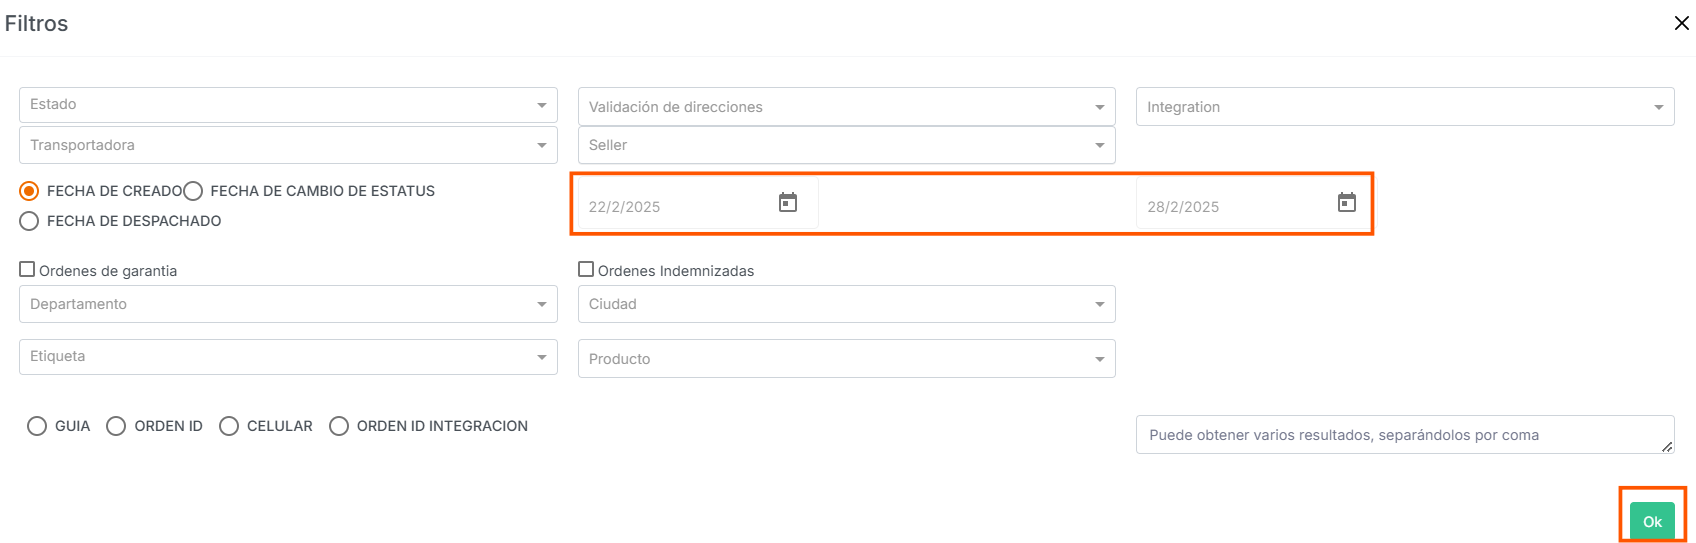Expand the Estado dropdown

288,105
